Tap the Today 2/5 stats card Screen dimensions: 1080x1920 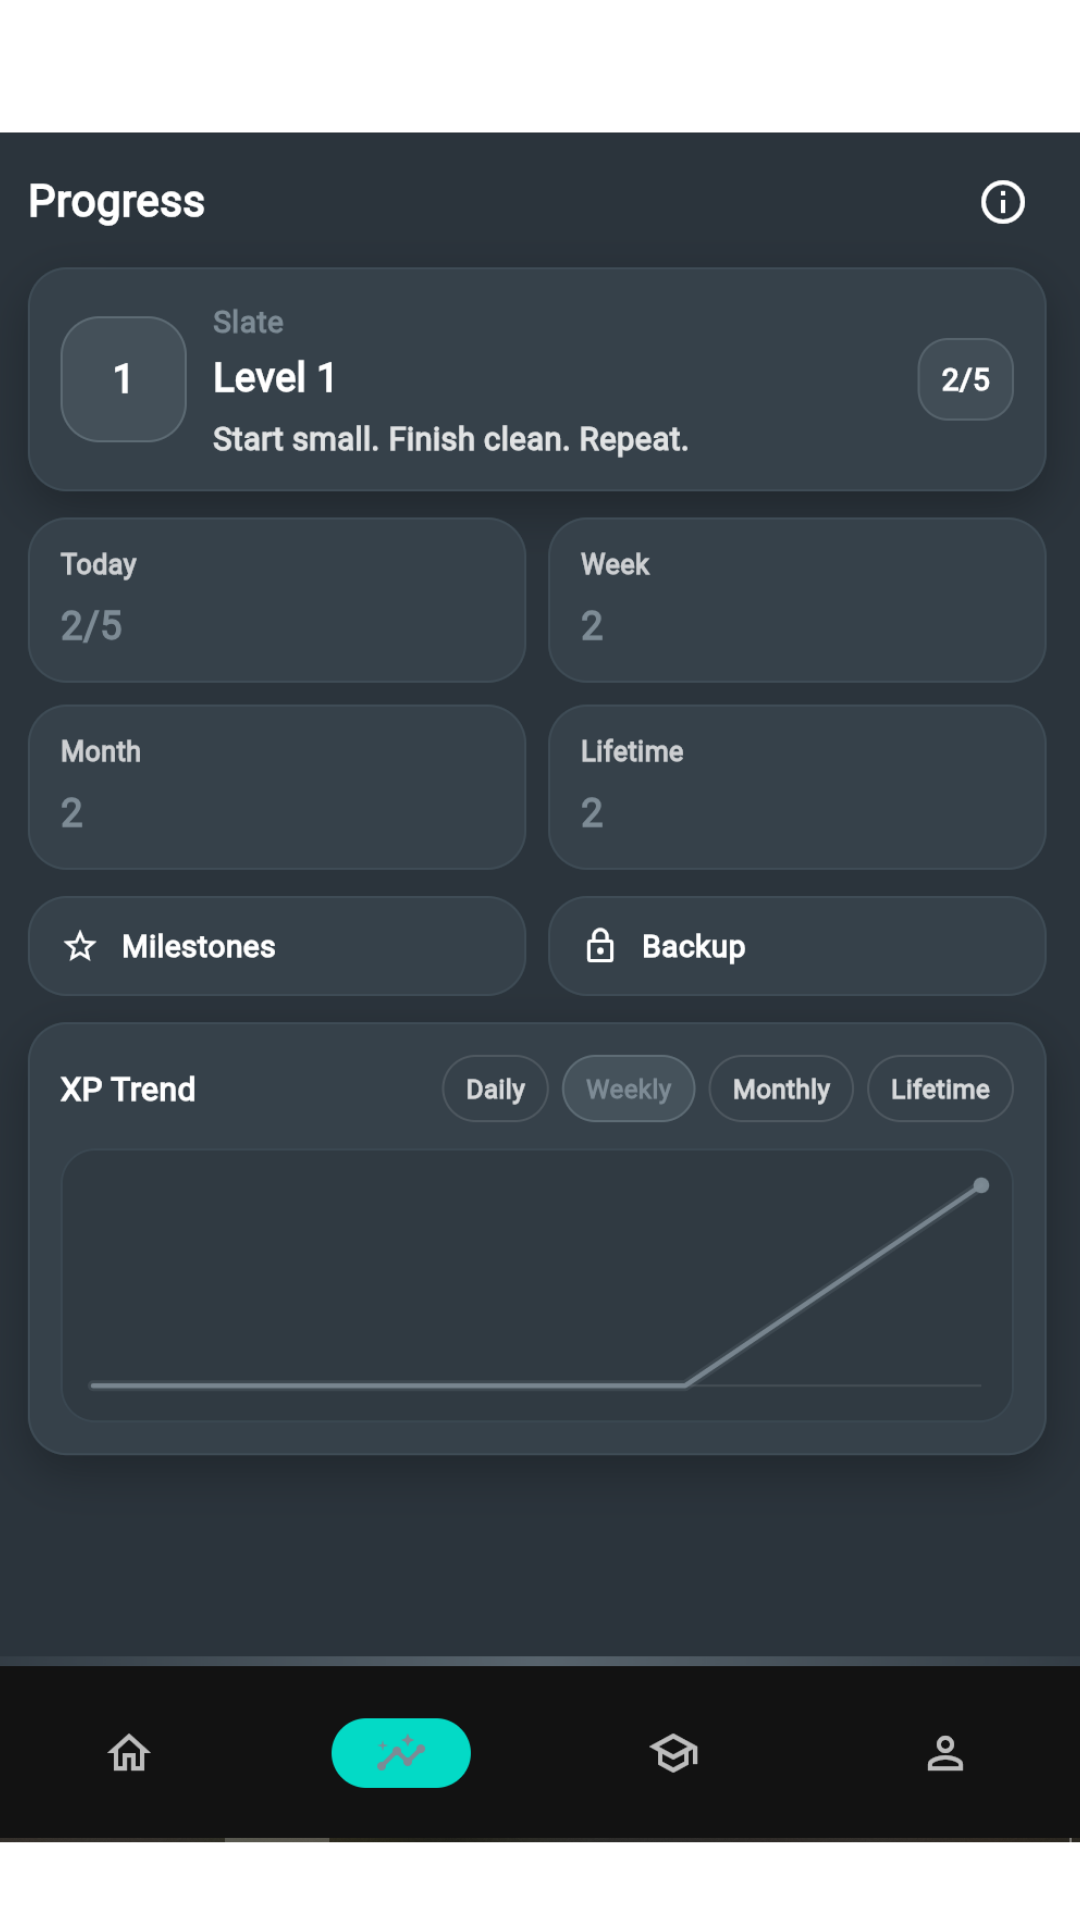tap(277, 600)
